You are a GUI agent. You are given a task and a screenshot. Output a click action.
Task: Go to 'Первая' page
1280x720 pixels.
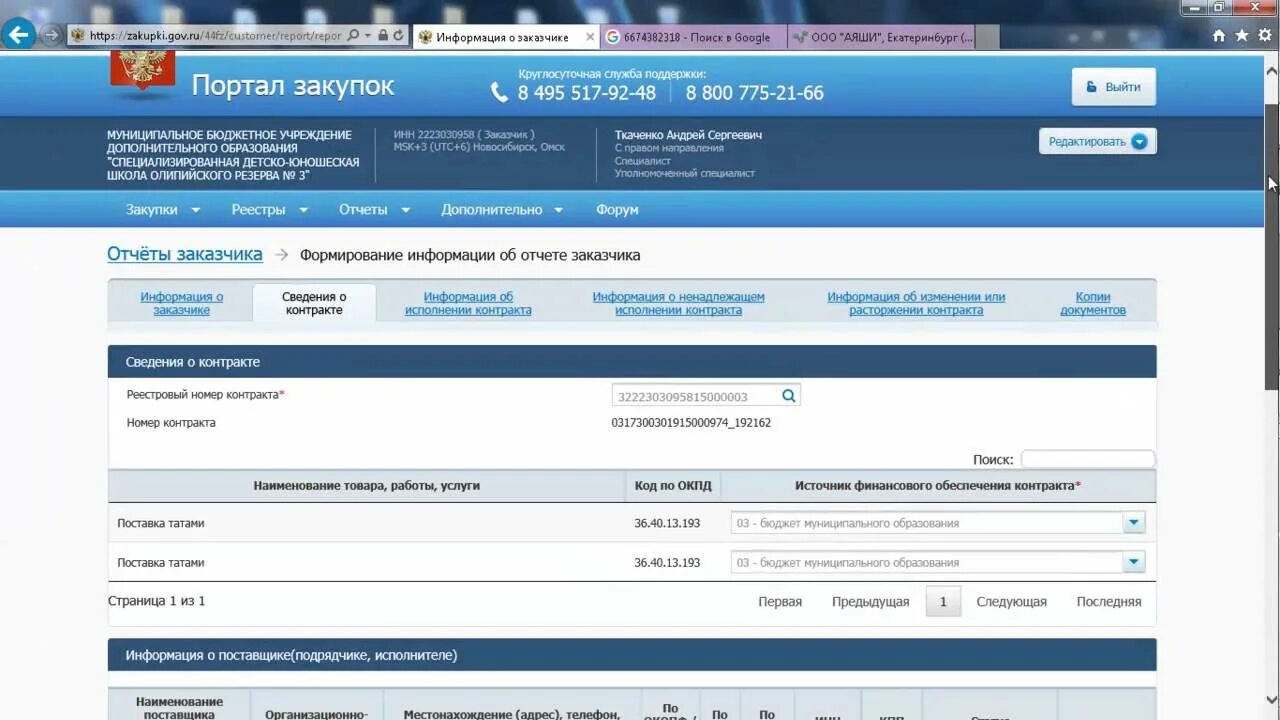pyautogui.click(x=780, y=602)
